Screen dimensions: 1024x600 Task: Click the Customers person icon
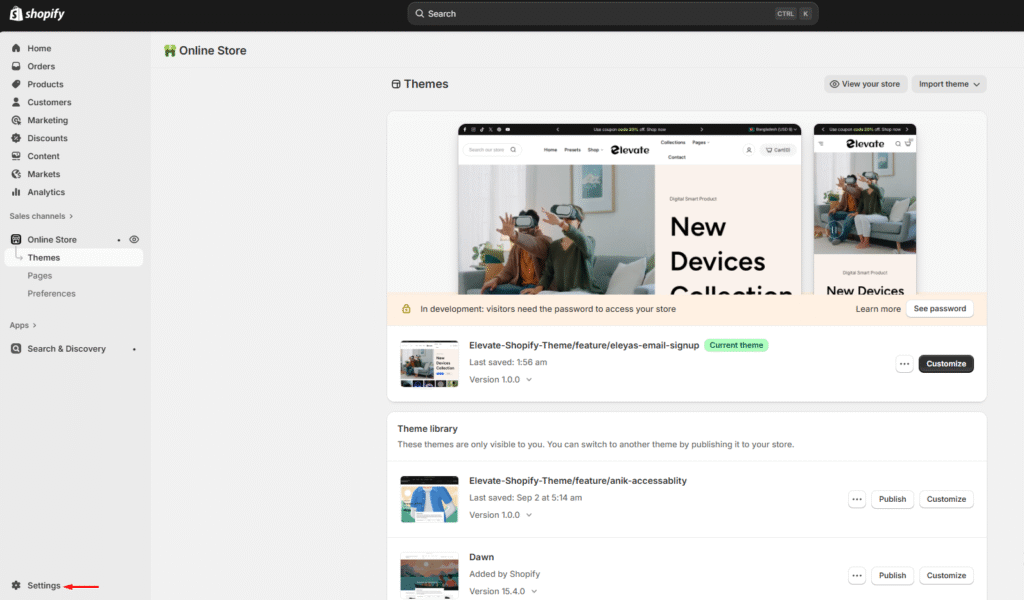tap(16, 102)
